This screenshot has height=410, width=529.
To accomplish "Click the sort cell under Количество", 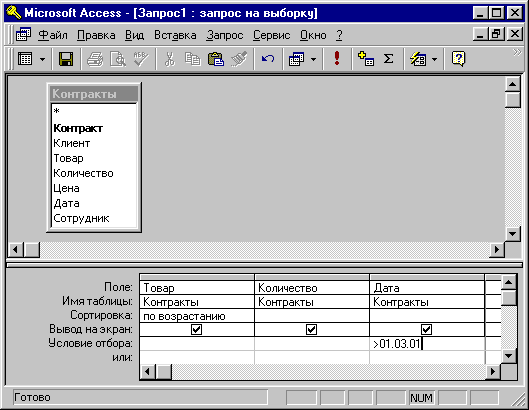I will point(312,316).
